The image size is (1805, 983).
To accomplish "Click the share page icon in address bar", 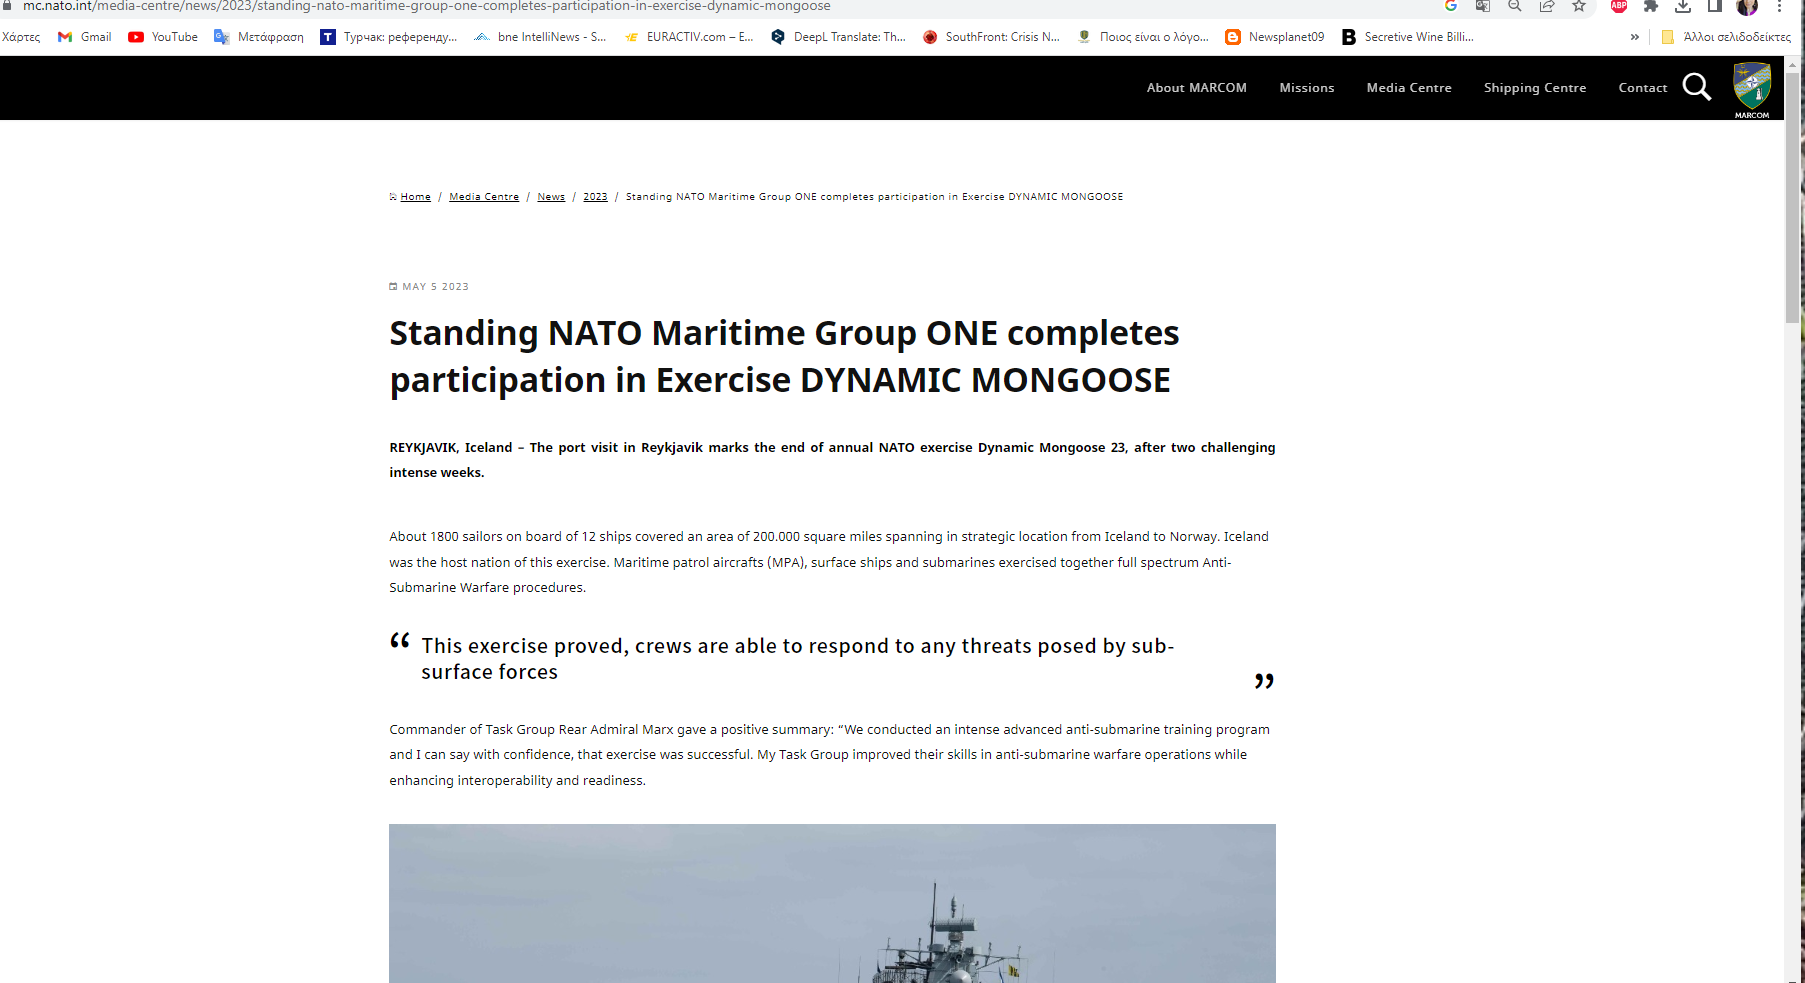I will pyautogui.click(x=1547, y=6).
